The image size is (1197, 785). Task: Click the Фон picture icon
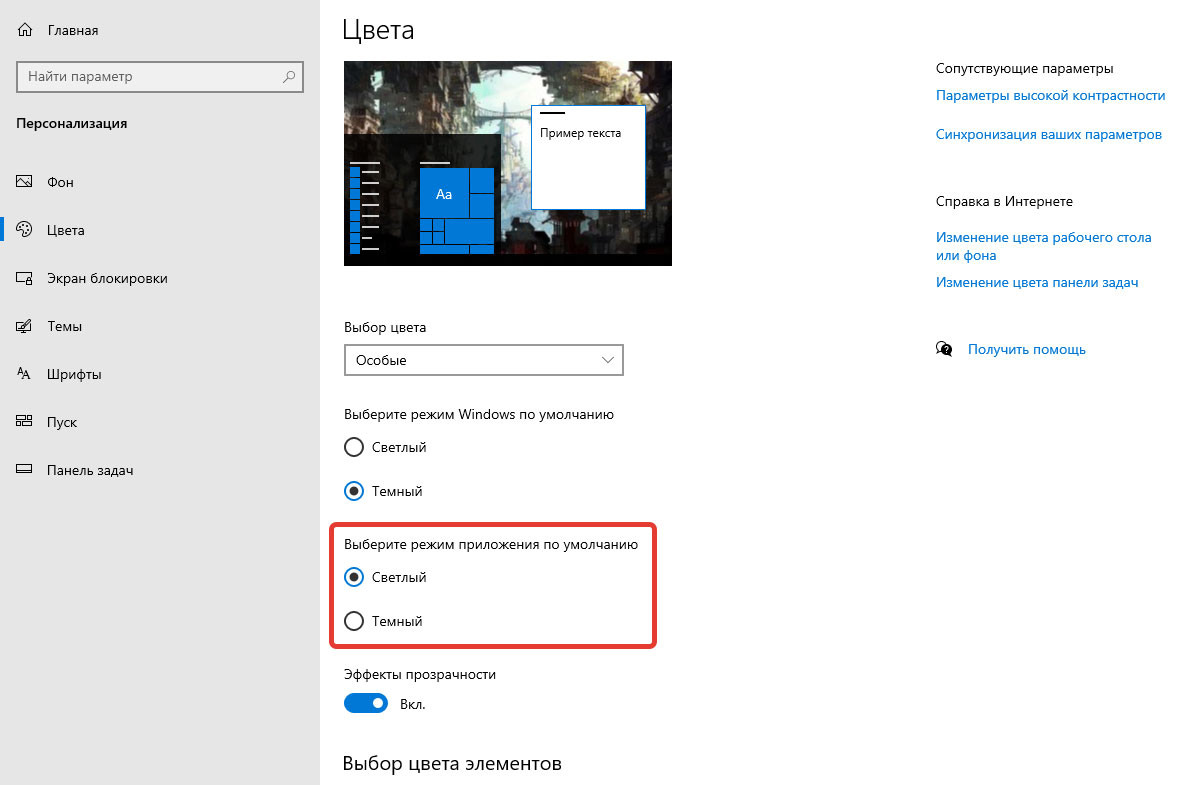pyautogui.click(x=24, y=182)
